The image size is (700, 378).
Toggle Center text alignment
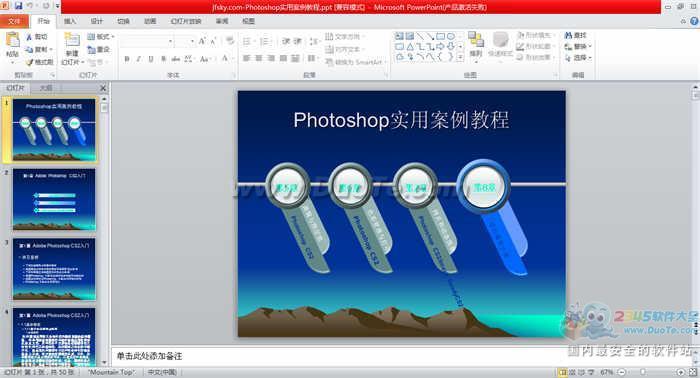tap(258, 58)
